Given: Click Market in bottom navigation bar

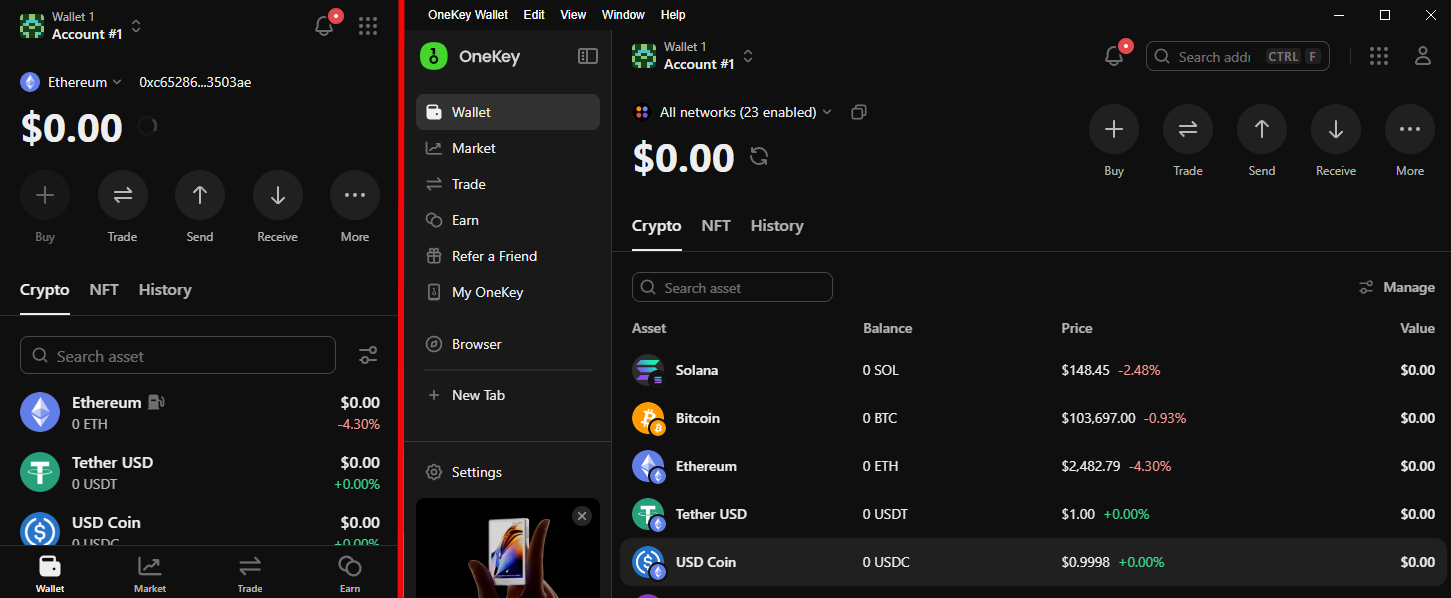Looking at the screenshot, I should [x=150, y=573].
